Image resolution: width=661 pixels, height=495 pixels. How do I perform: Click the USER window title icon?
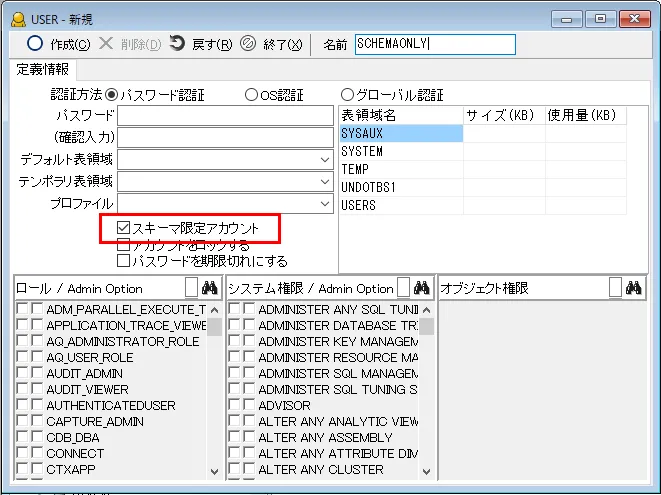(18, 20)
